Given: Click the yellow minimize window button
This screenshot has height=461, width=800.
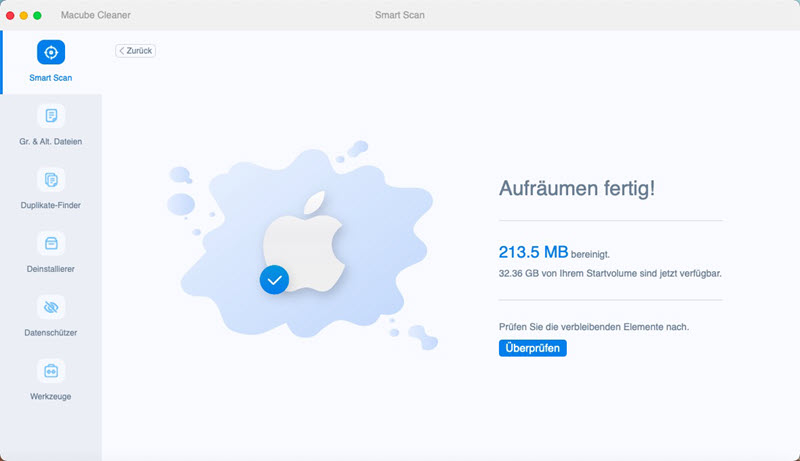Looking at the screenshot, I should (23, 15).
